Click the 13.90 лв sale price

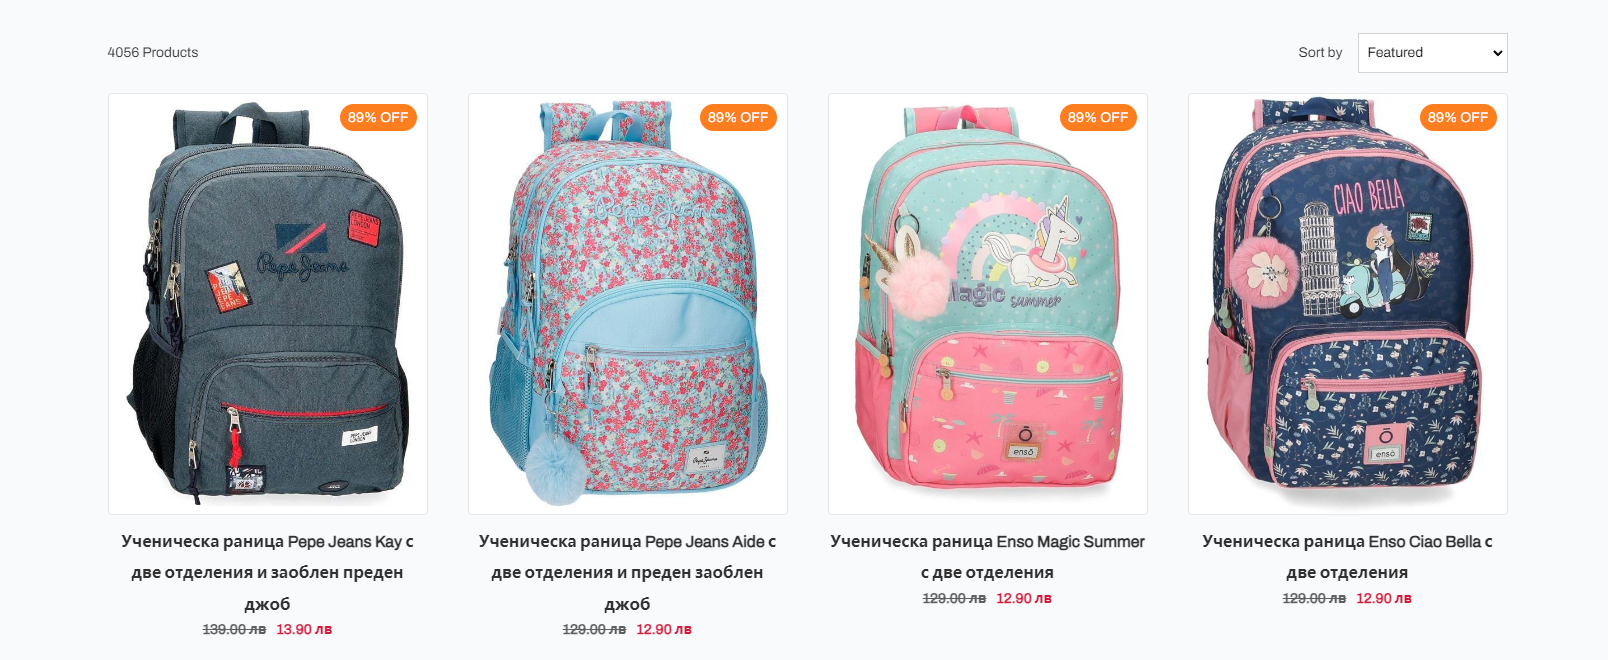click(304, 629)
